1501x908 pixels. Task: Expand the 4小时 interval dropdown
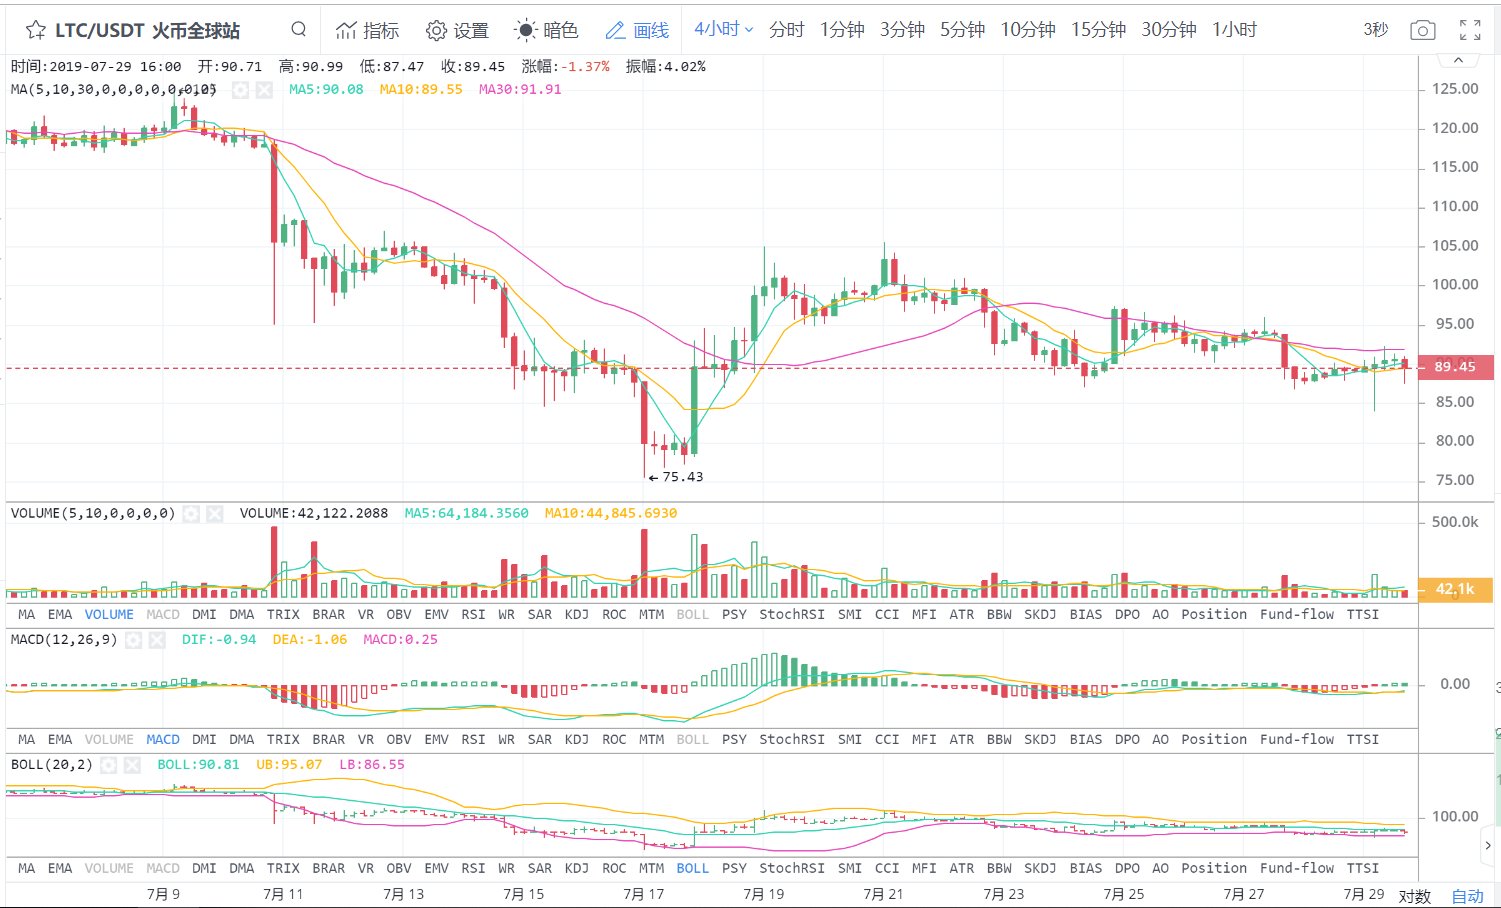coord(724,29)
